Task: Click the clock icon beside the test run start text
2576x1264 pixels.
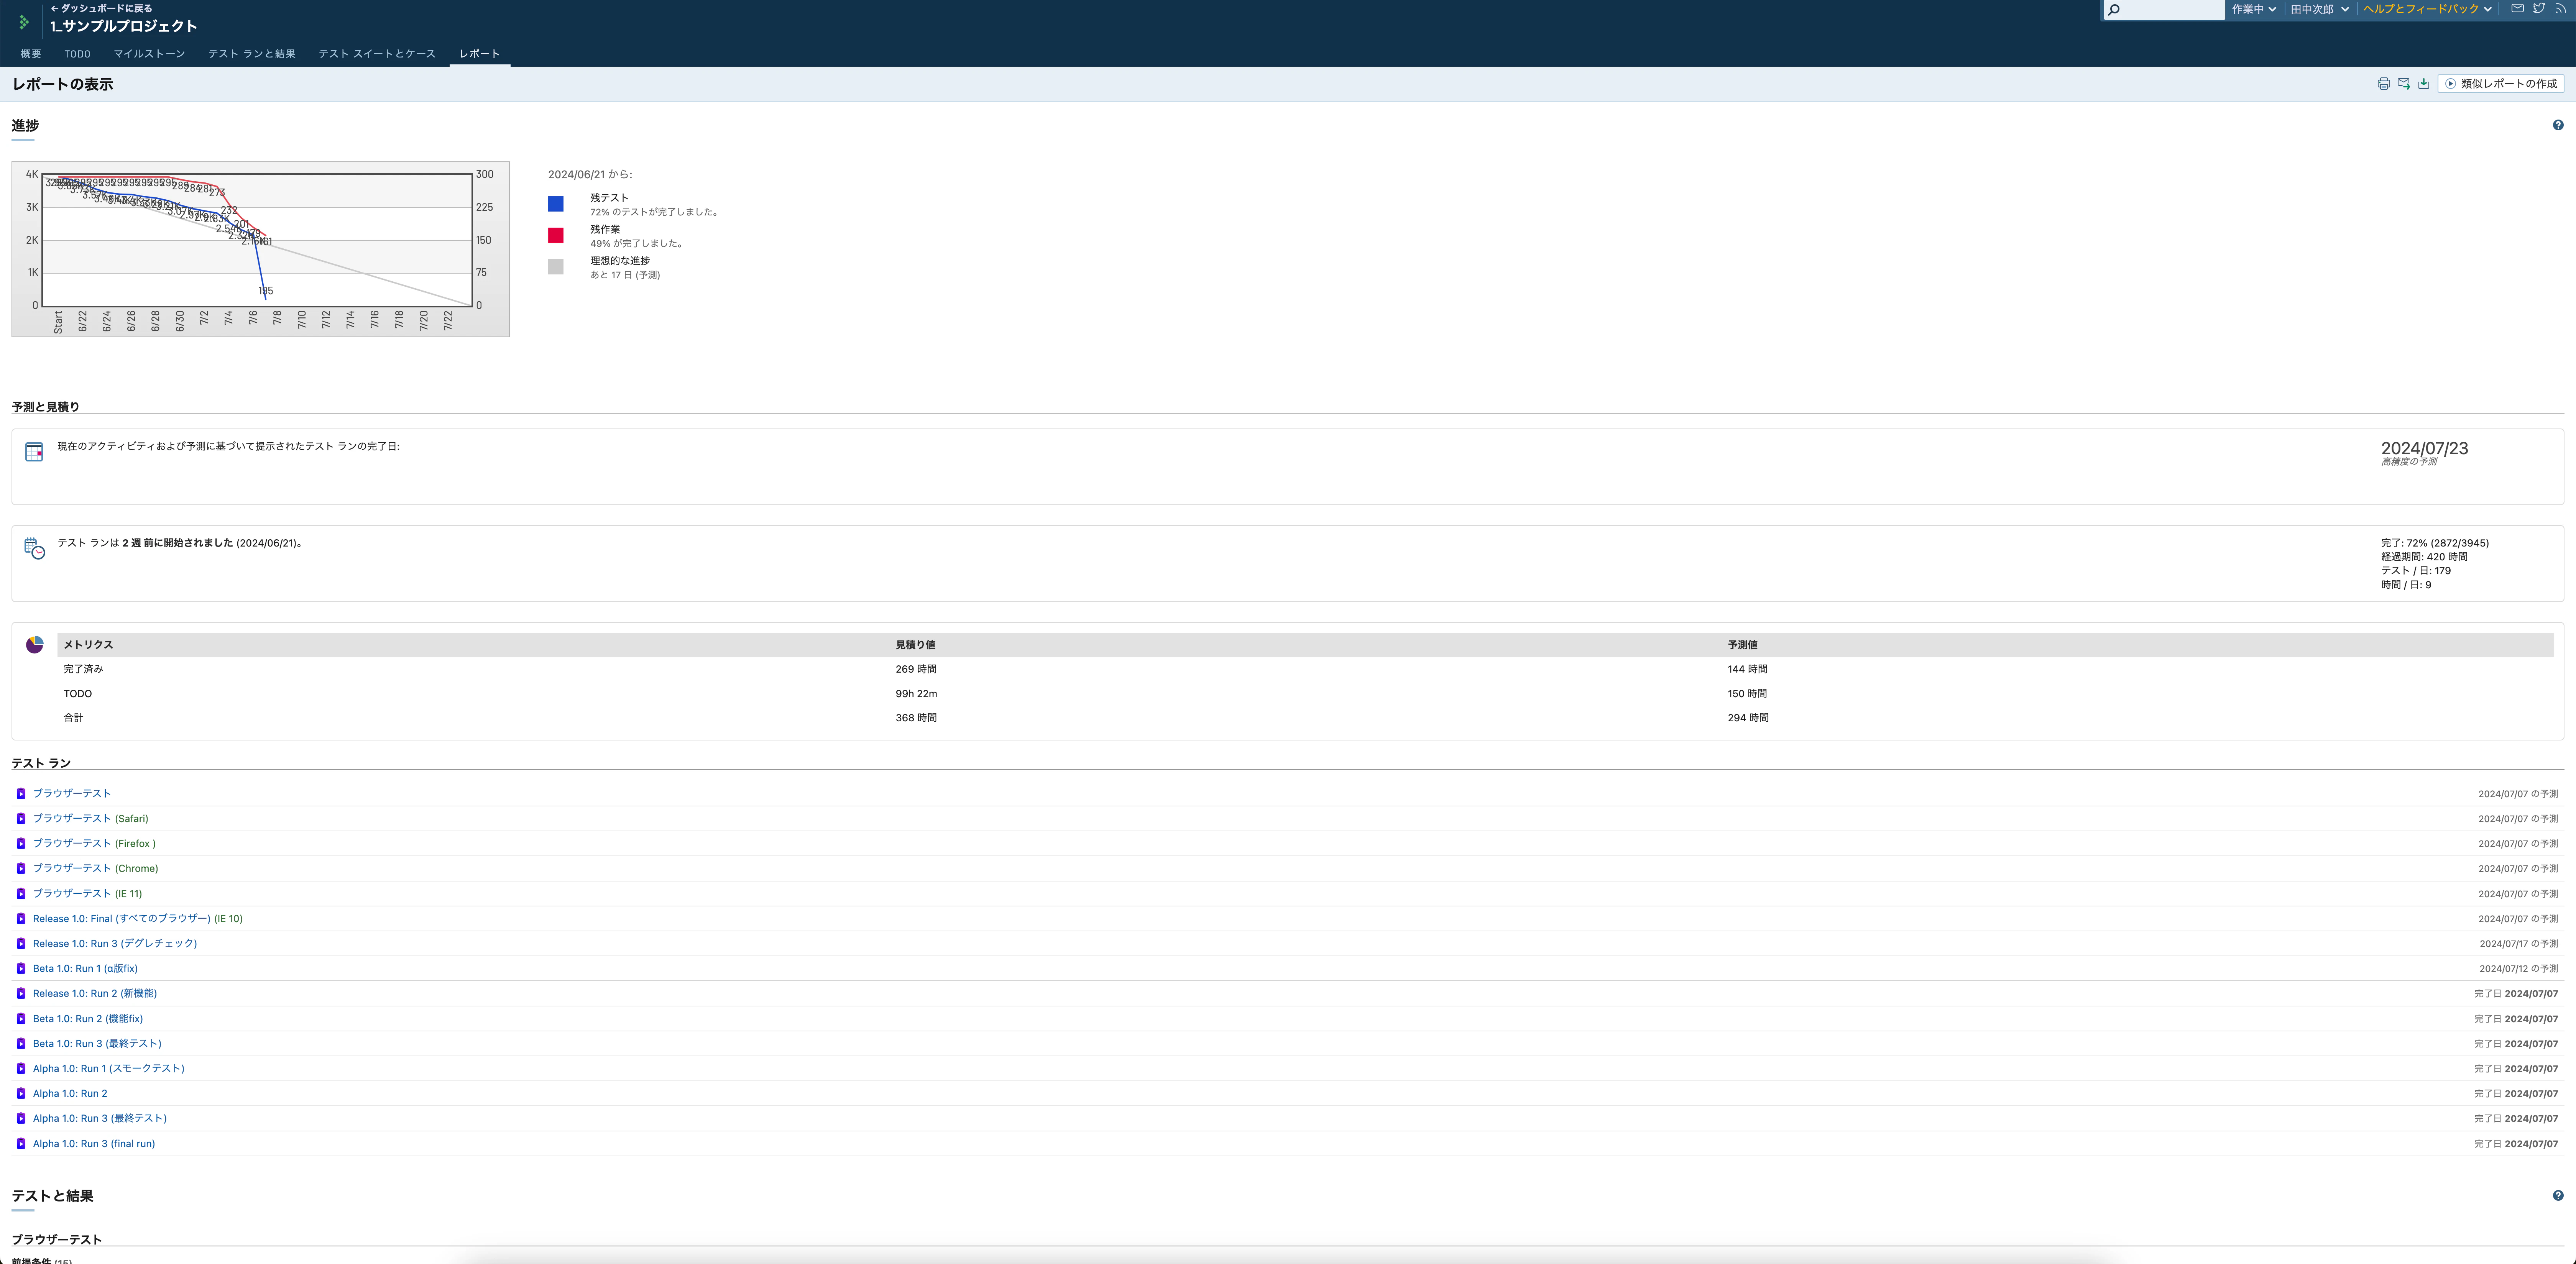Action: pos(34,549)
